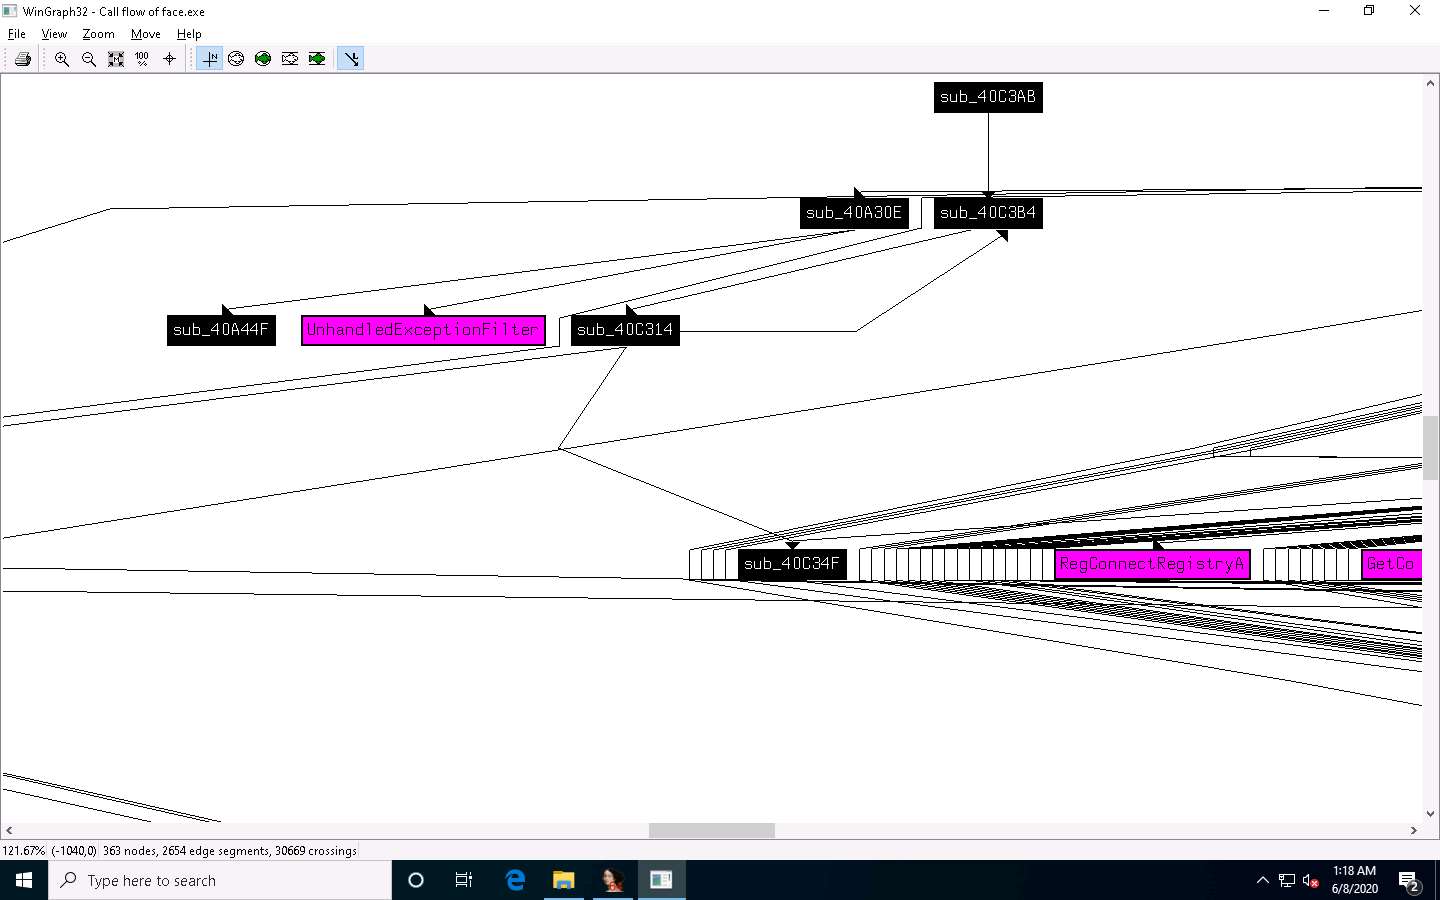1440x900 pixels.
Task: Open the IDA portrait icon on taskbar
Action: pos(613,880)
